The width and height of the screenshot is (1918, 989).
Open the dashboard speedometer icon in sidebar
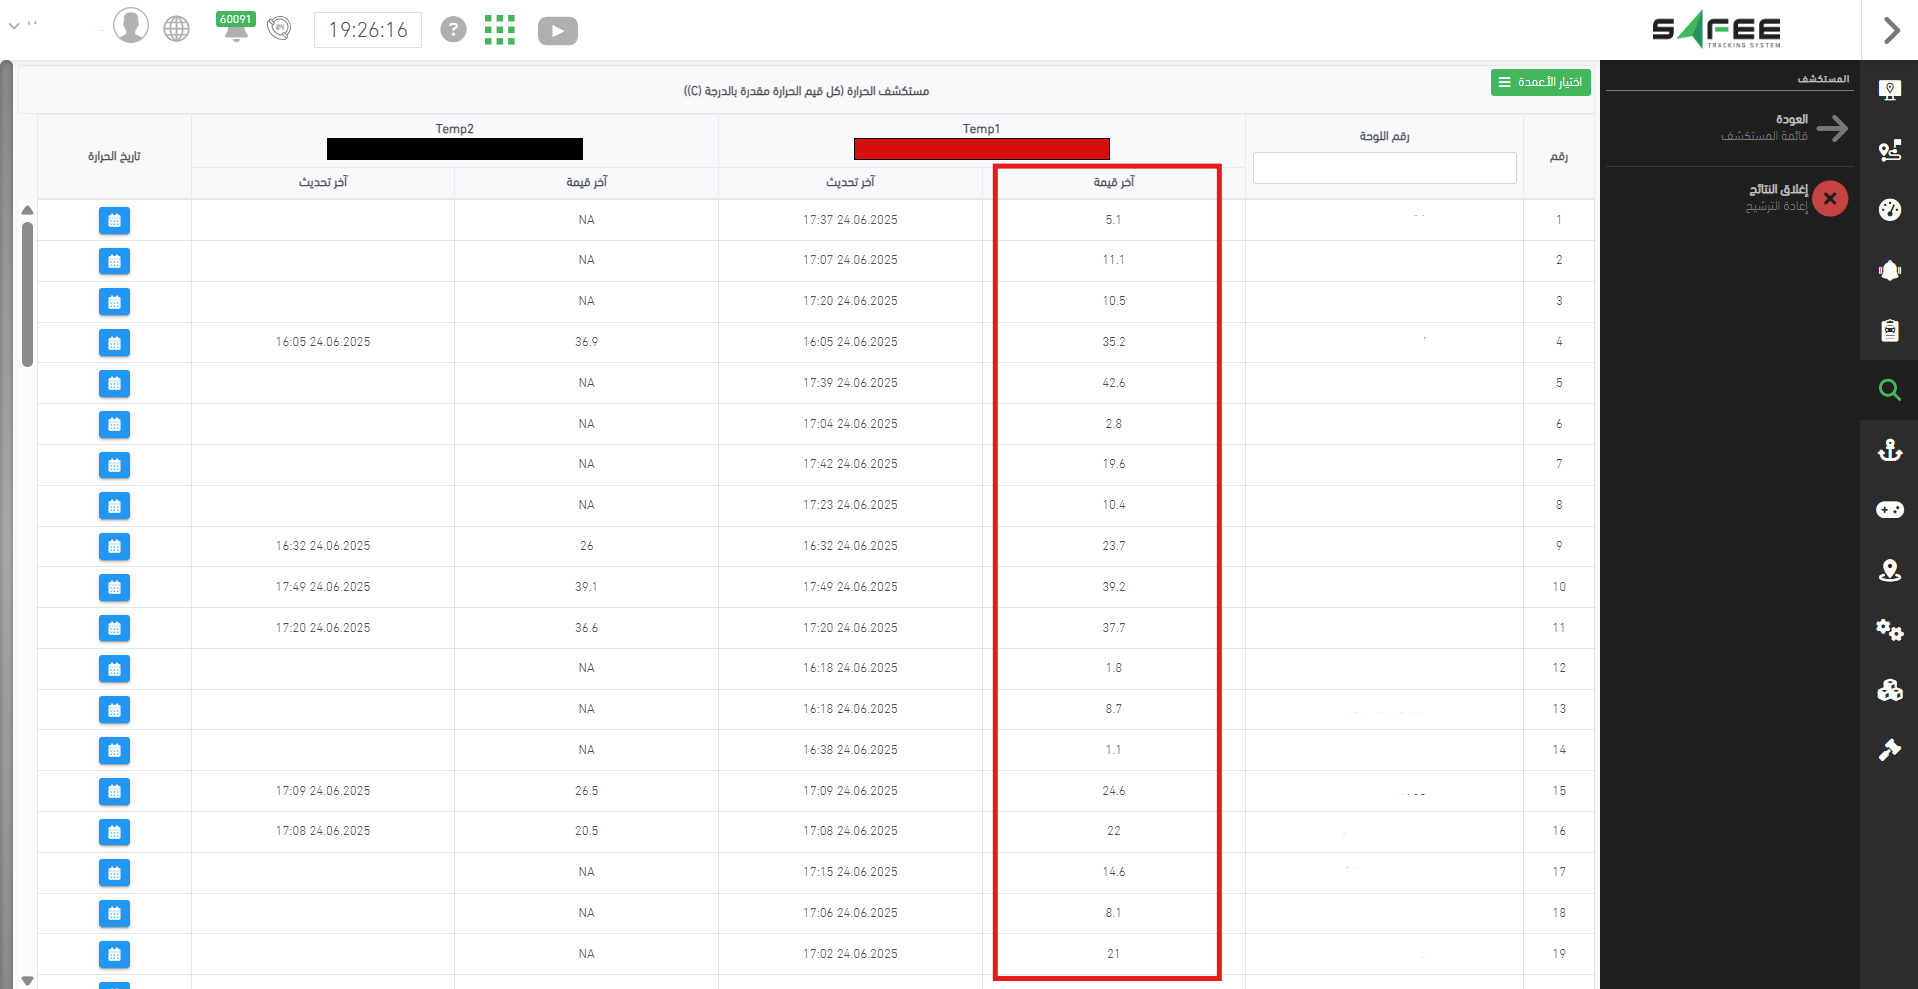point(1889,210)
